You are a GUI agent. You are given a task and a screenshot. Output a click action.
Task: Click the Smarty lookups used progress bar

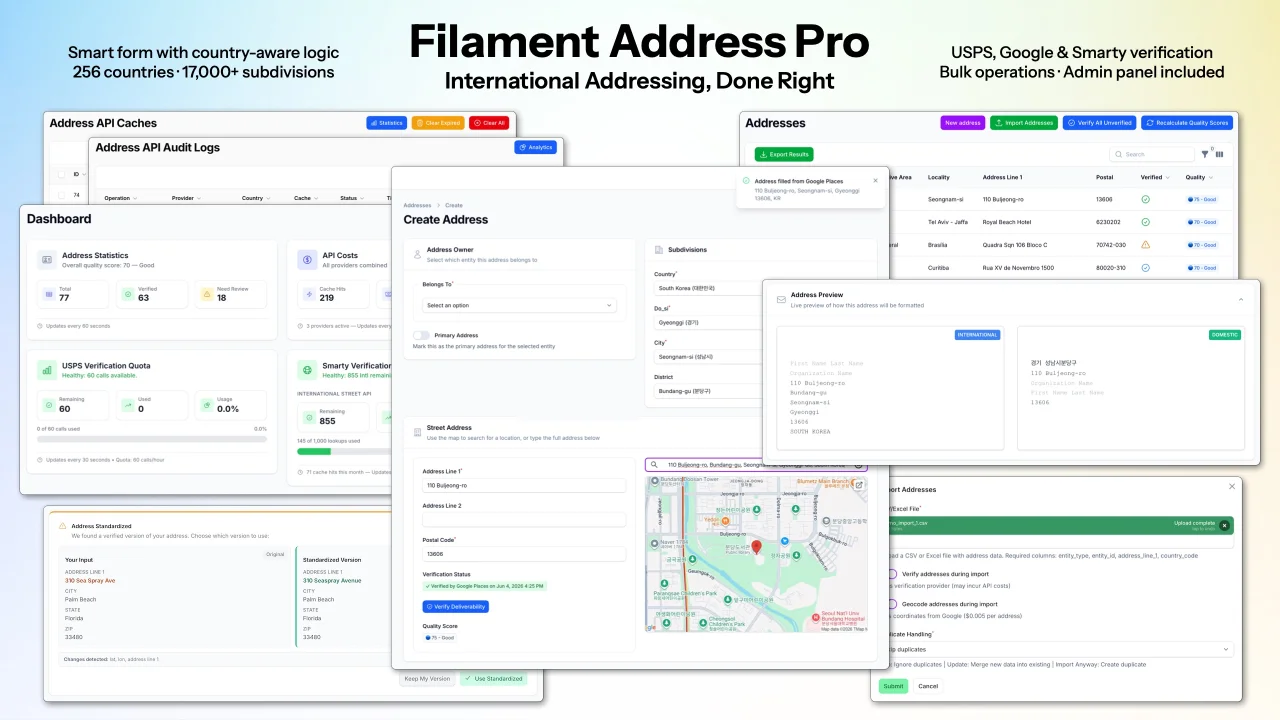tap(343, 451)
